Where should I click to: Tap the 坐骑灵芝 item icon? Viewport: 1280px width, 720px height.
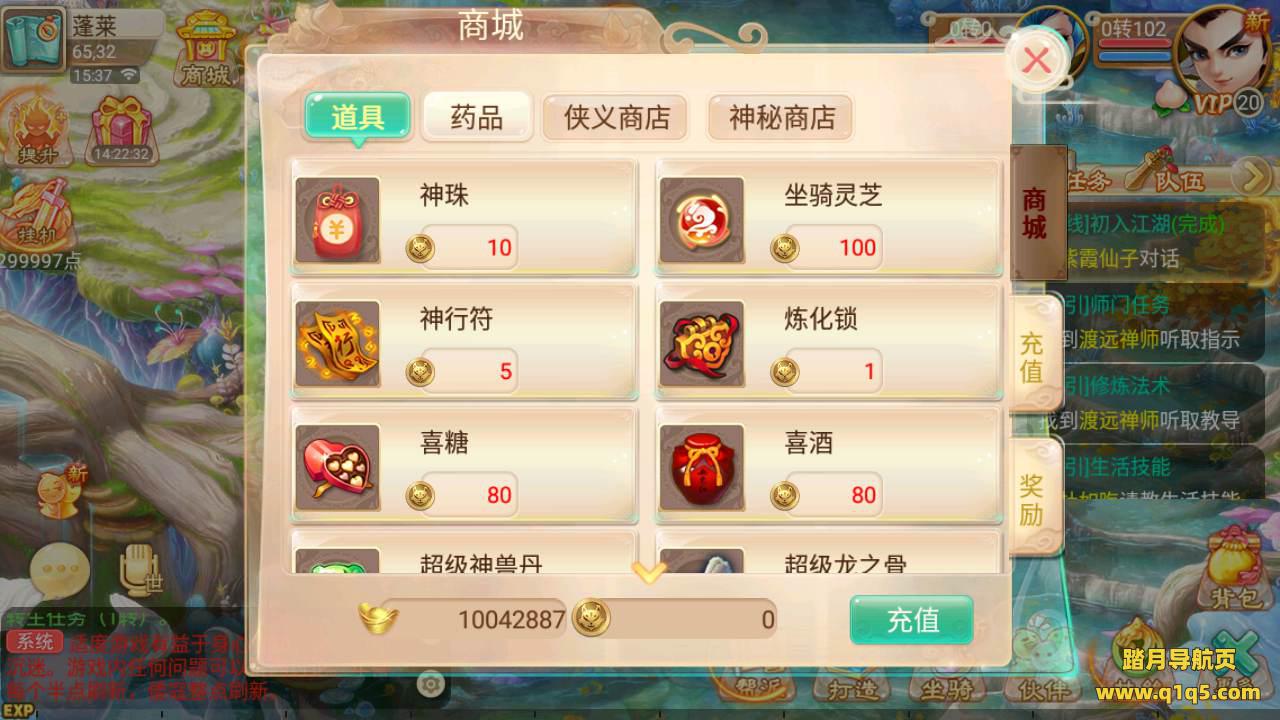click(x=702, y=221)
